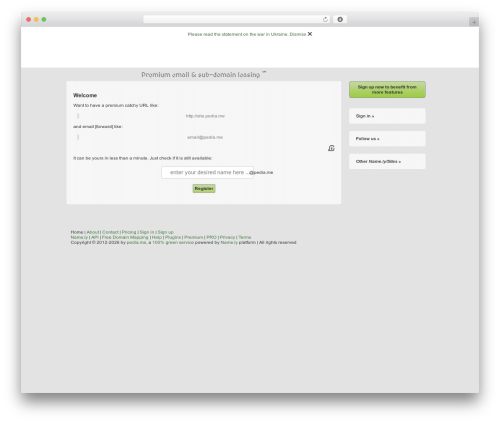Click the Welcome heading
The image size is (500, 423).
click(85, 95)
